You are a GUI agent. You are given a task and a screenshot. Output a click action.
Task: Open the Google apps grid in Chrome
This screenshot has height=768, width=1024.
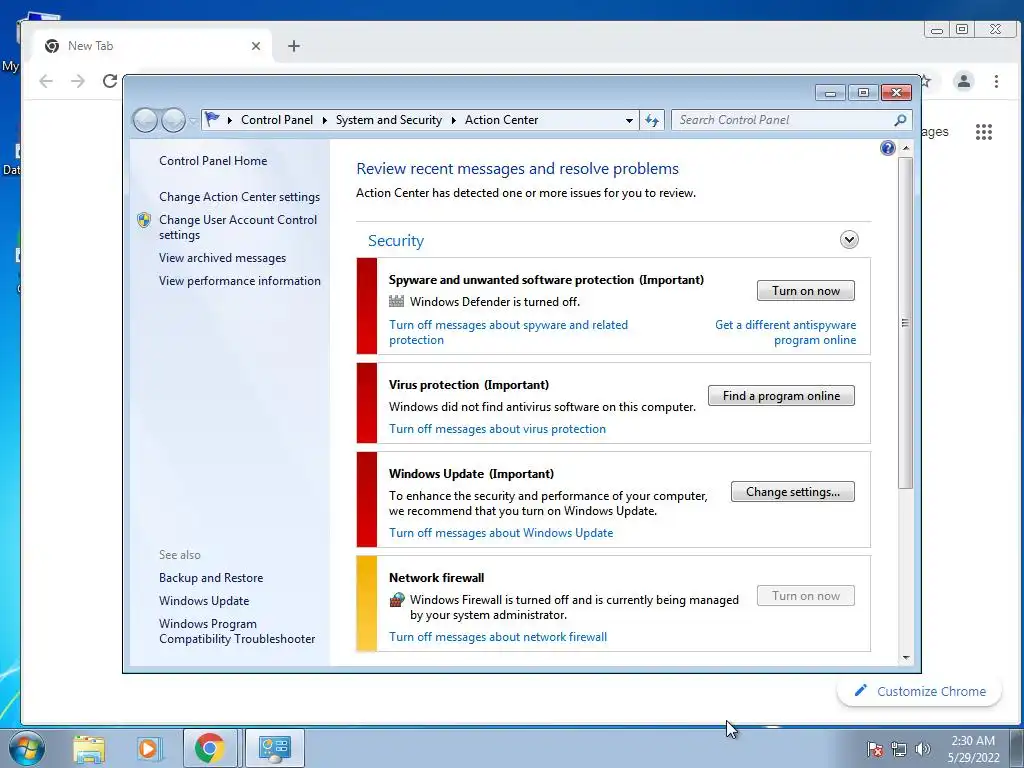tap(984, 132)
